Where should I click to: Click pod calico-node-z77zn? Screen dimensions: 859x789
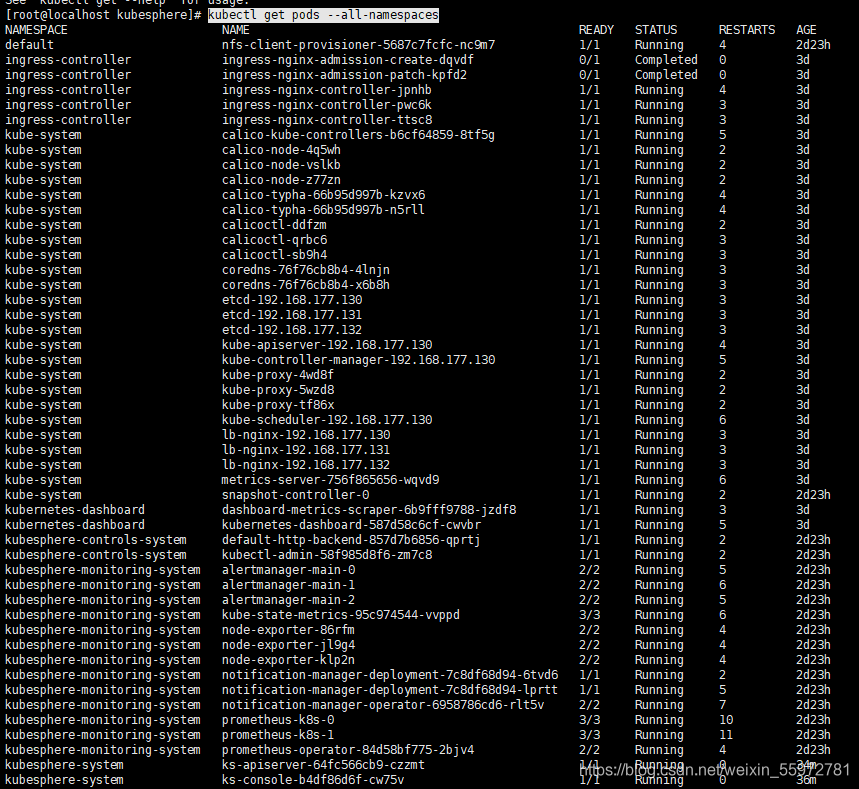coord(281,180)
